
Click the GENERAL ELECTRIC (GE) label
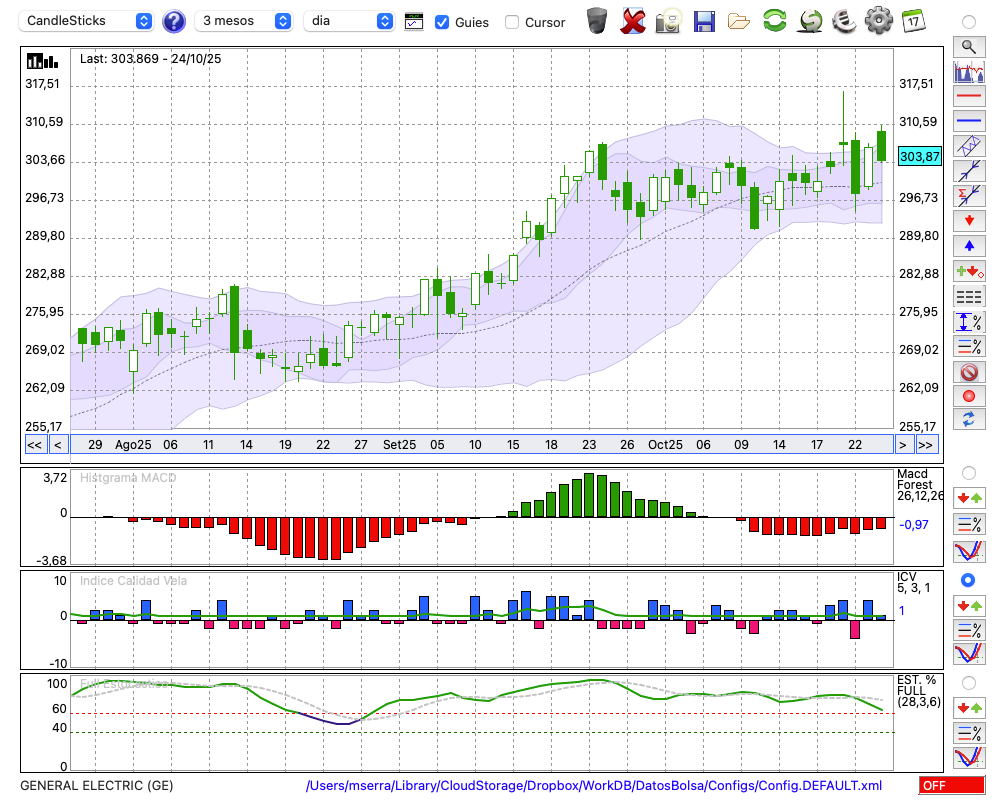click(x=96, y=785)
